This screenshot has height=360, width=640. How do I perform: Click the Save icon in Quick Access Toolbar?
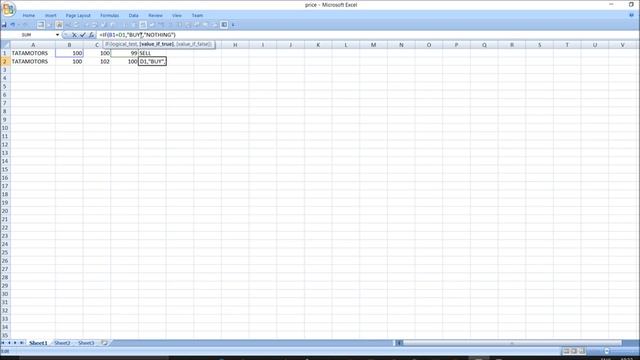[x=4, y=25]
